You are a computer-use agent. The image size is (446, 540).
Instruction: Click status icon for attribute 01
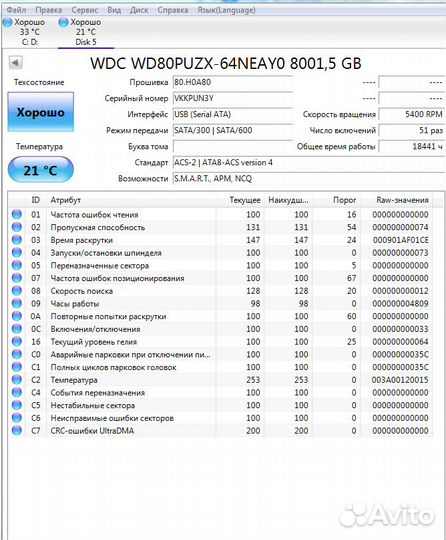(17, 214)
